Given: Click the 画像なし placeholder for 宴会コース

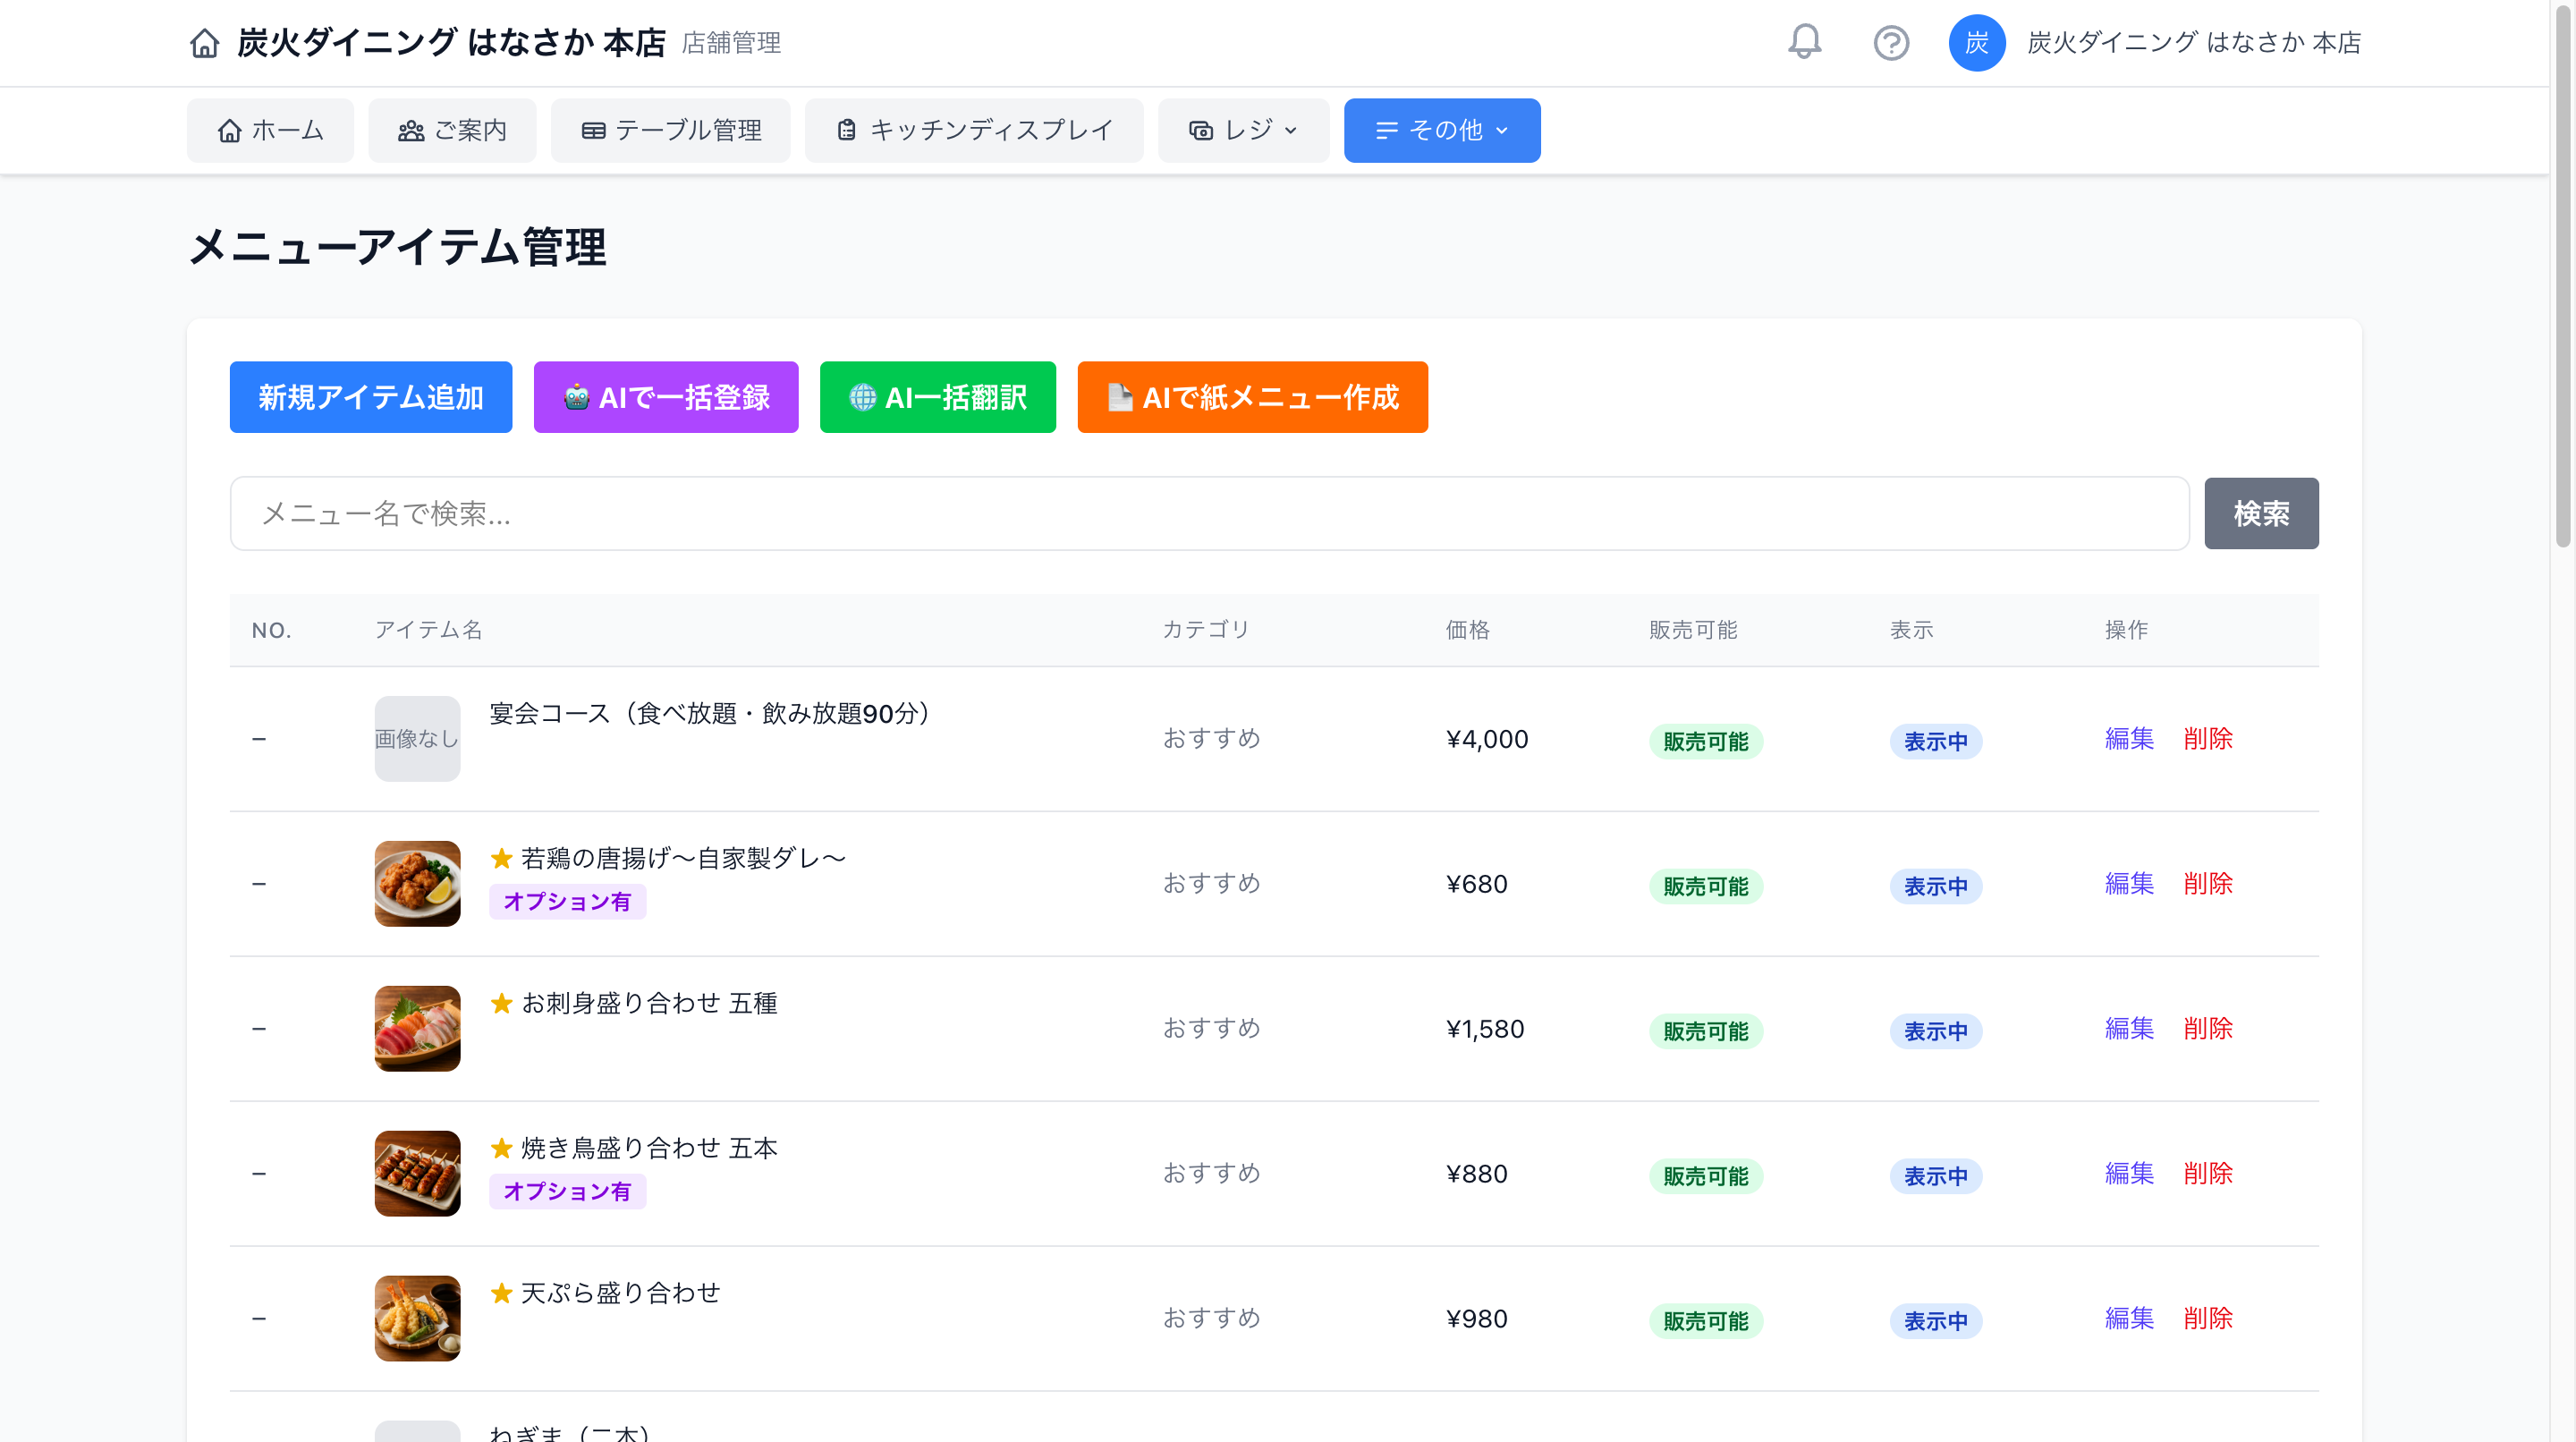Looking at the screenshot, I should 417,738.
